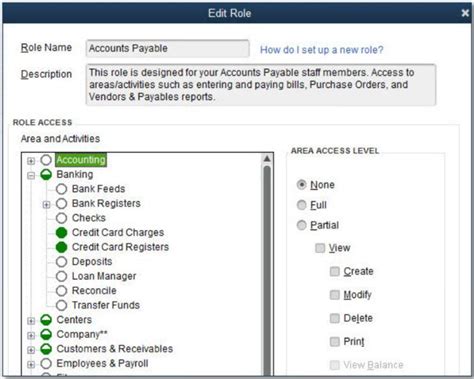This screenshot has height=379, width=474.
Task: Close the Edit Role dialog
Action: [x=465, y=13]
